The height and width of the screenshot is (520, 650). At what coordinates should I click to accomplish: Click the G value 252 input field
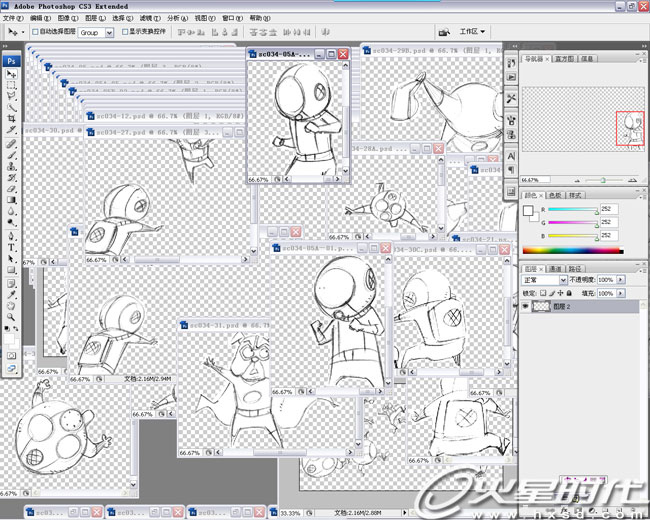pos(609,222)
